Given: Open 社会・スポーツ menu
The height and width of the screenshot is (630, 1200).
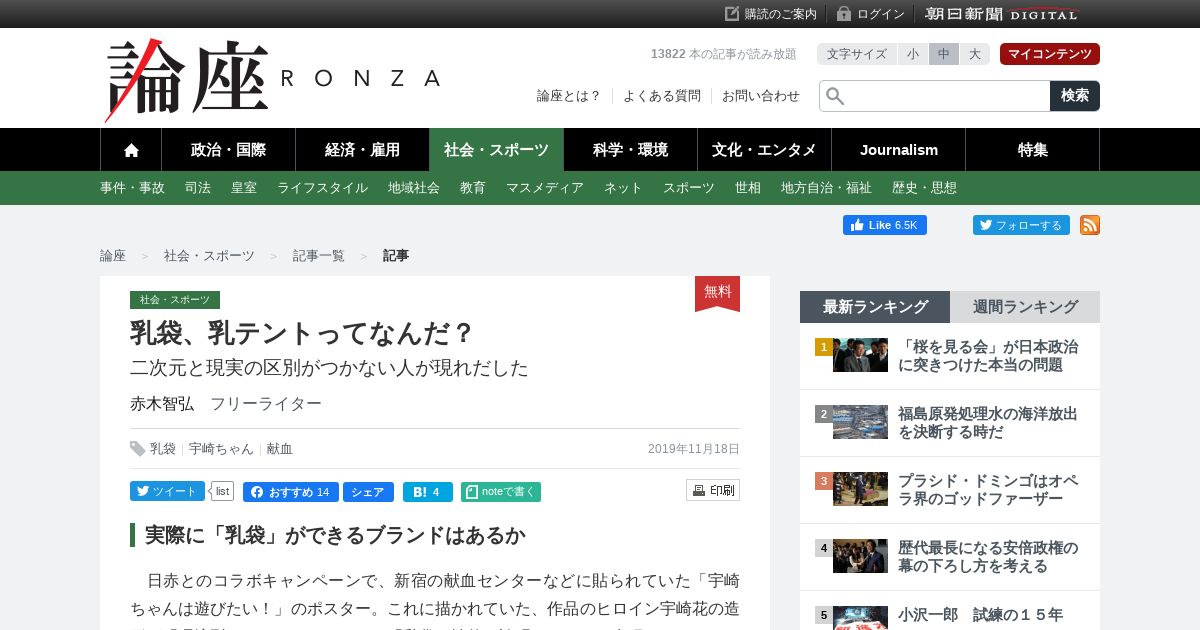Looking at the screenshot, I should tap(496, 150).
